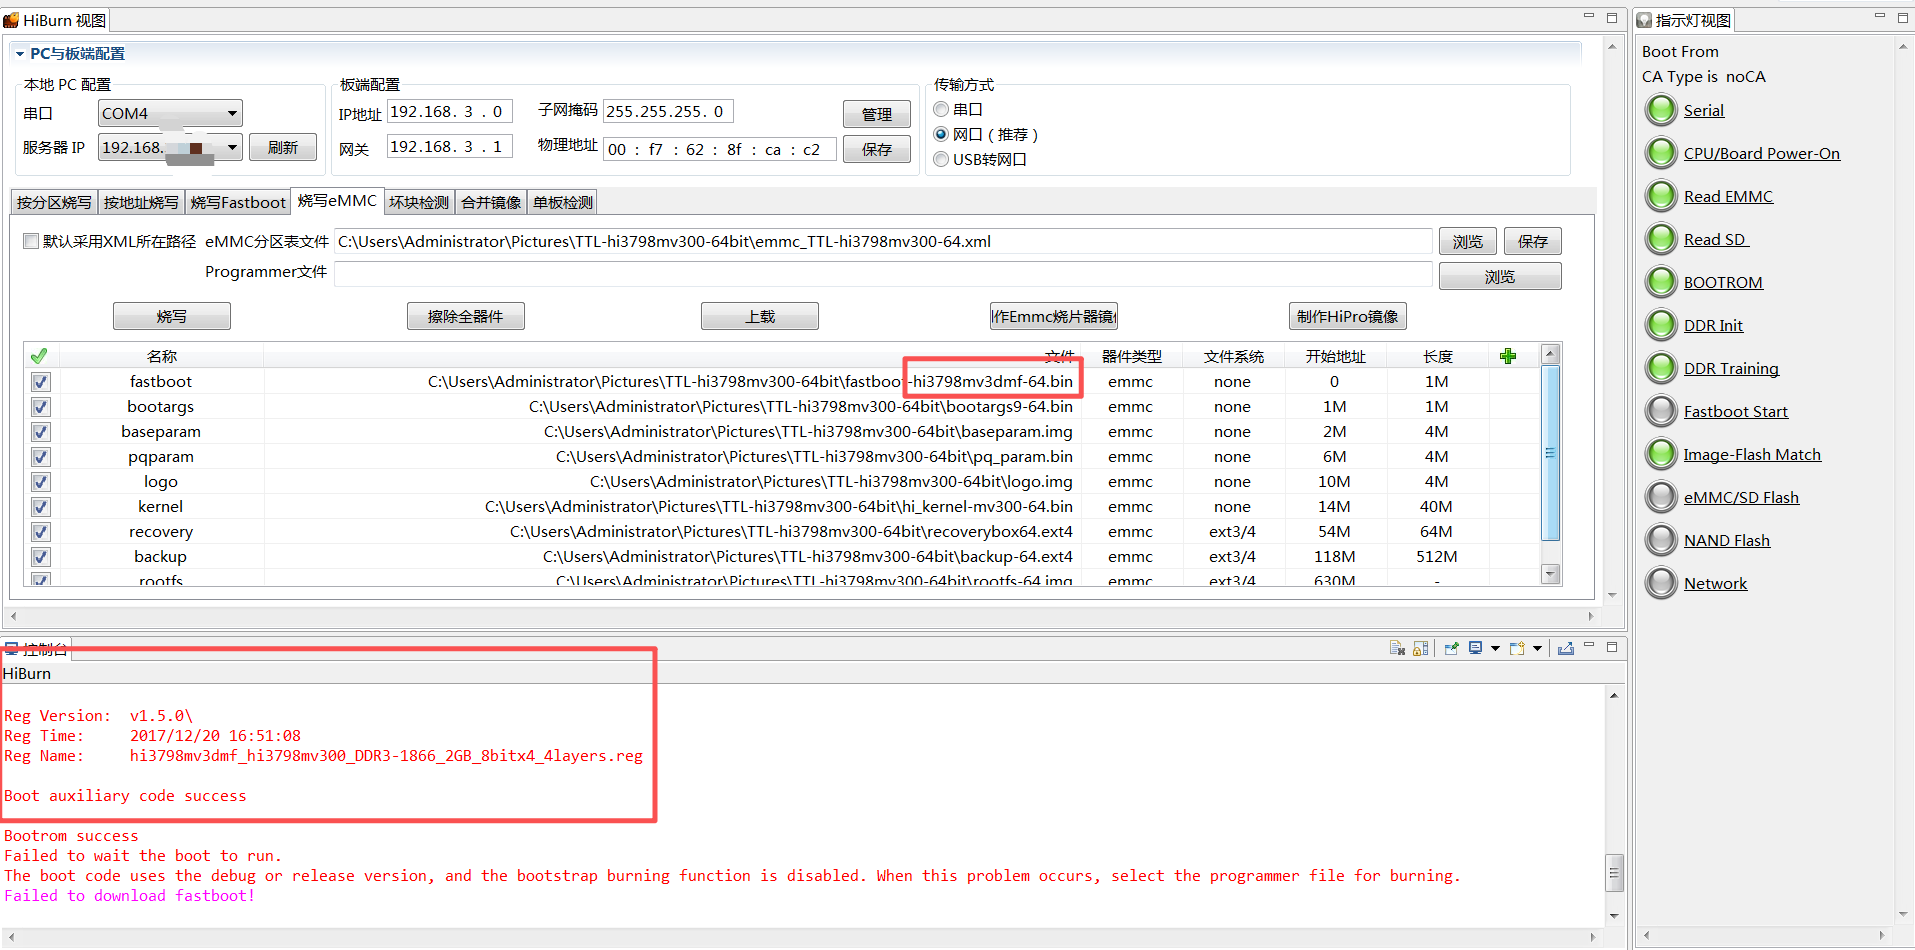Screen dimensions: 1915x950
Task: Click the Clear Console icon
Action: (x=1397, y=649)
